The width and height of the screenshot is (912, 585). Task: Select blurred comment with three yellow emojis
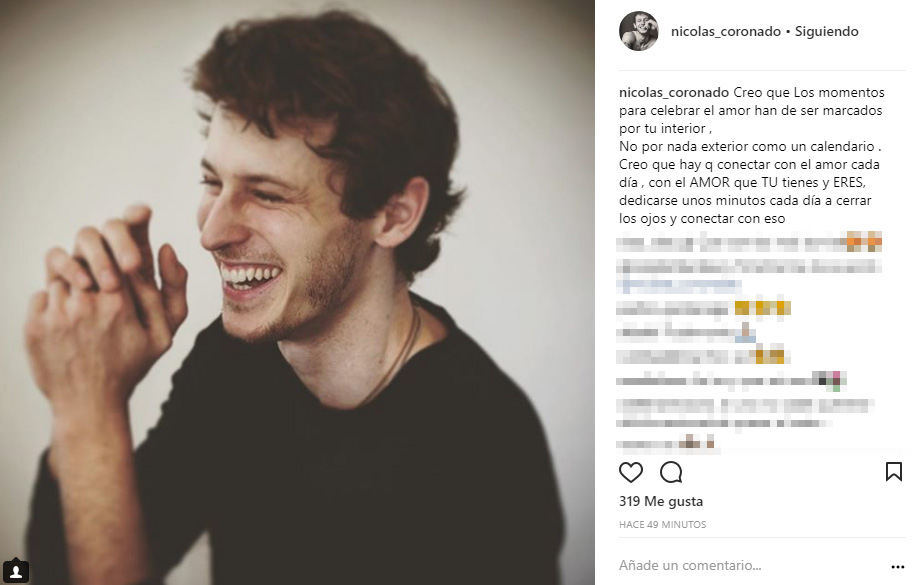tap(704, 308)
